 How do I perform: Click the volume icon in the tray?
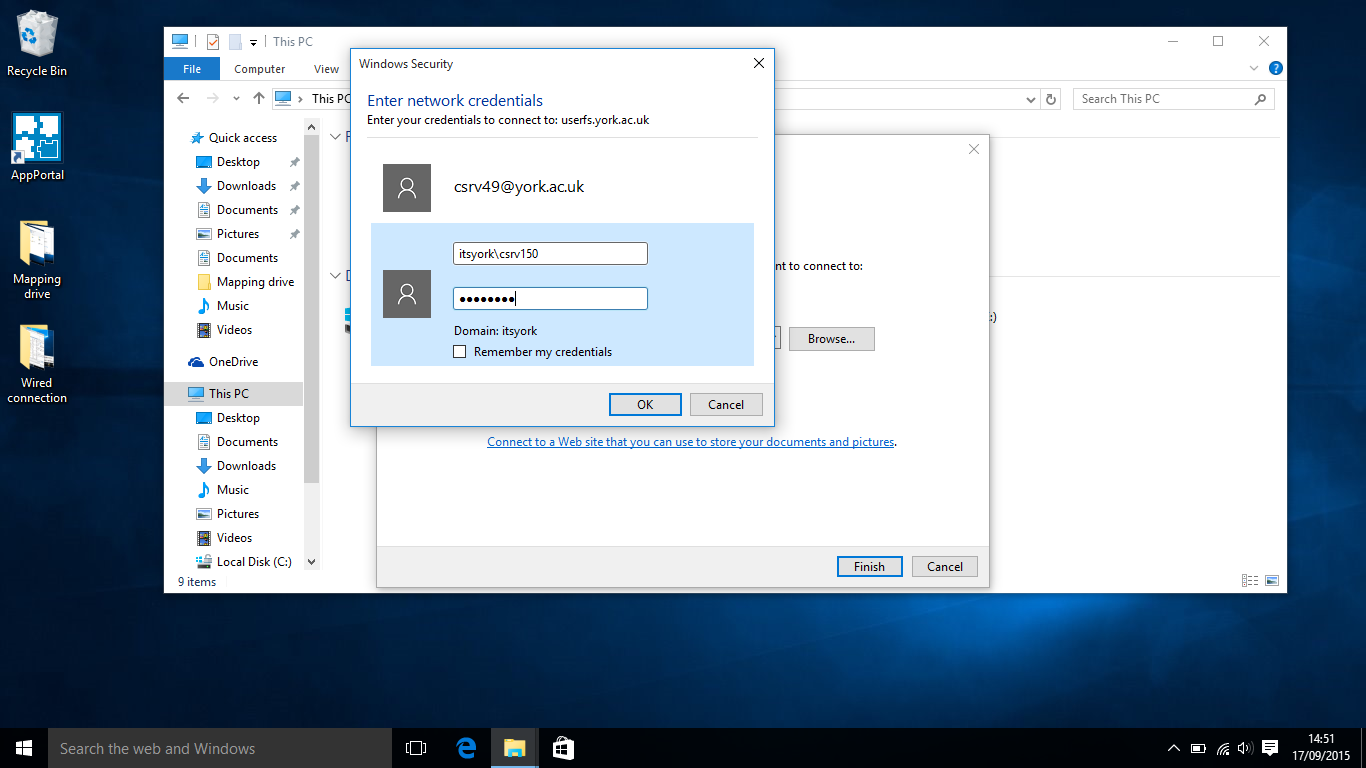1245,748
